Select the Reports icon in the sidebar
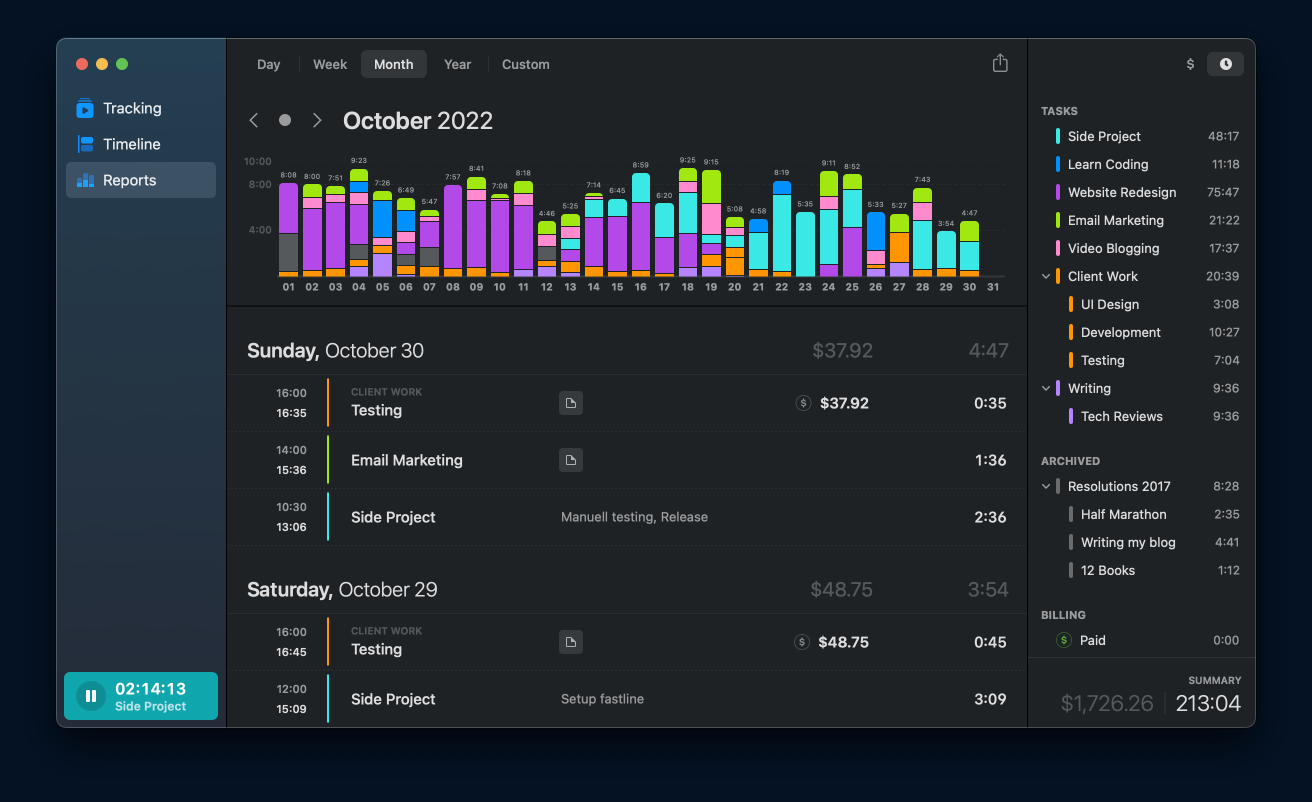 83,180
